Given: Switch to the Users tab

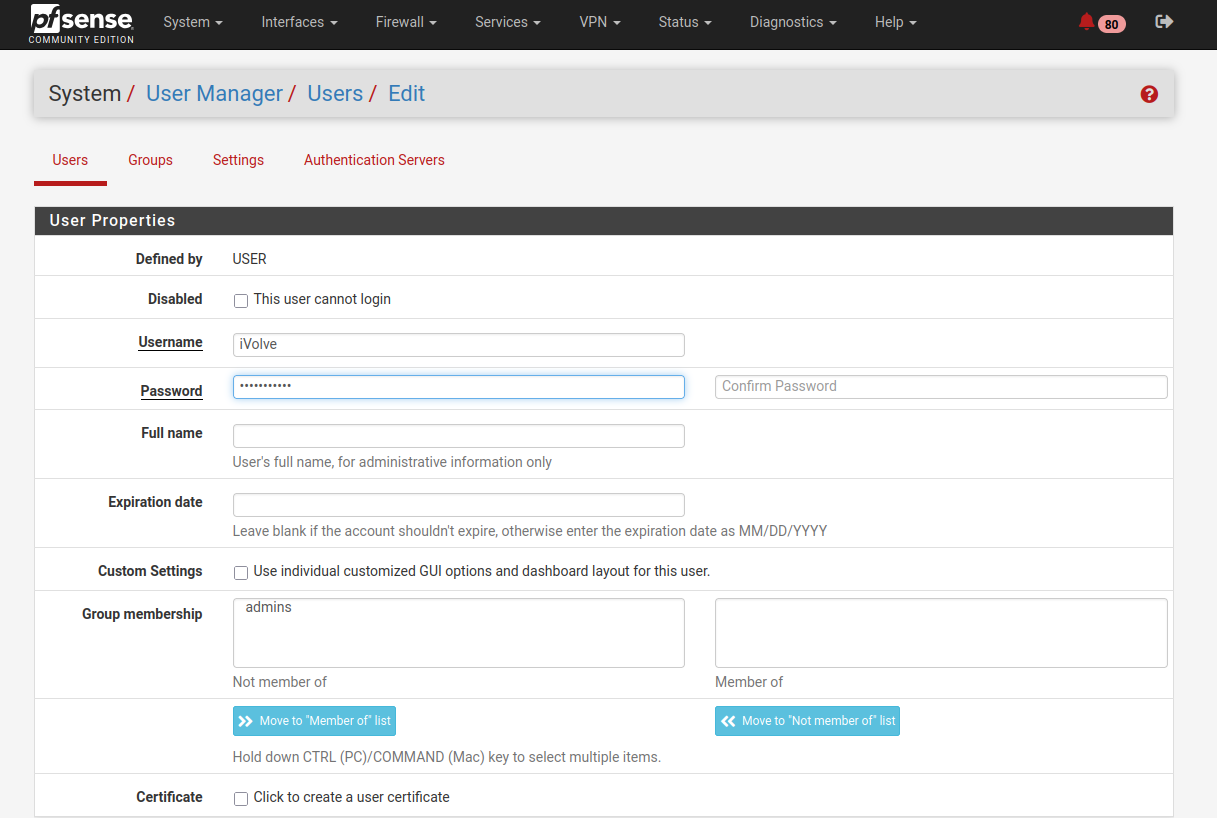Looking at the screenshot, I should tap(70, 160).
